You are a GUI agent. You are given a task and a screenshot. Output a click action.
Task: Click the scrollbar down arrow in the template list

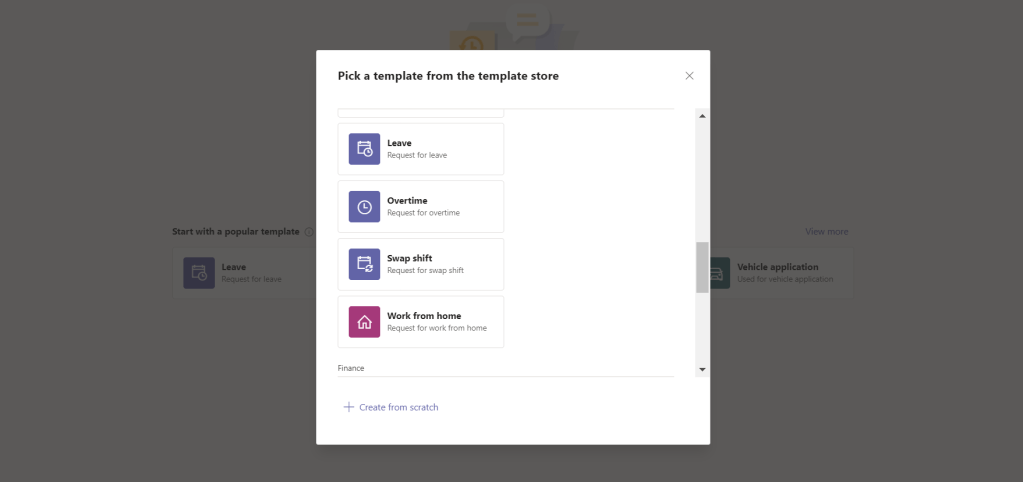coord(702,369)
